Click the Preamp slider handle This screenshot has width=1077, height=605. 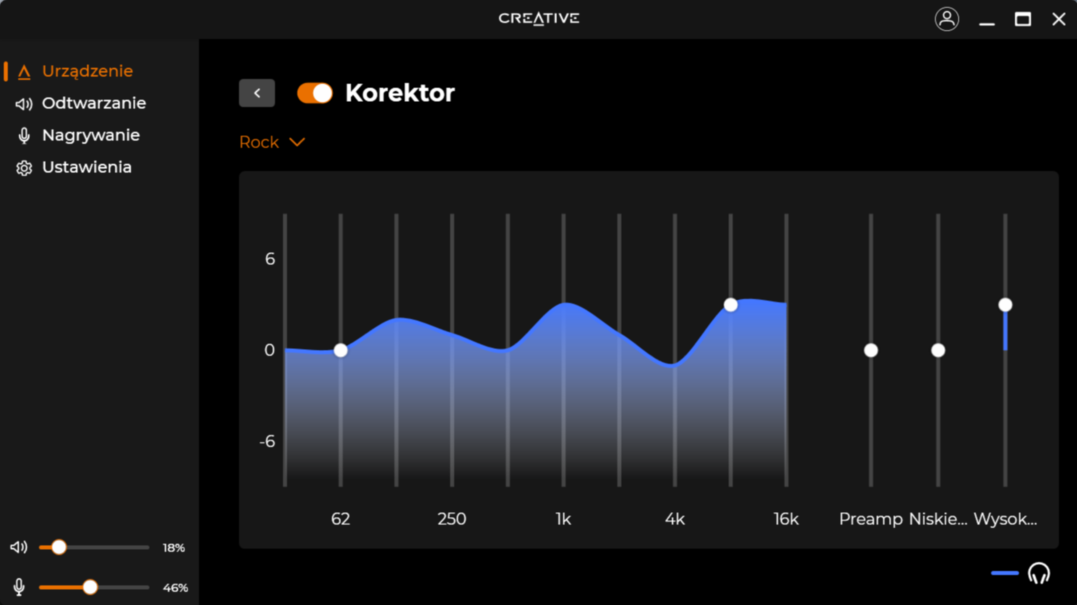click(871, 350)
